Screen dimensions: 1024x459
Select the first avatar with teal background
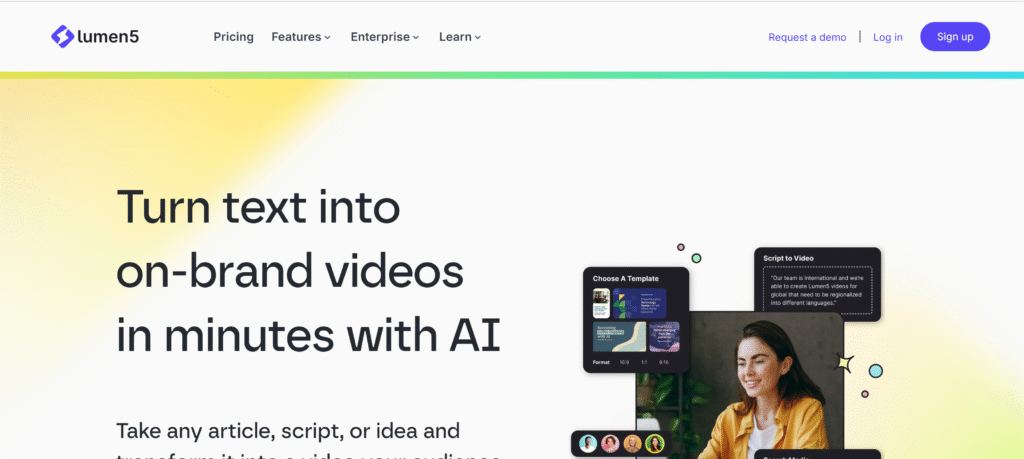(x=588, y=444)
